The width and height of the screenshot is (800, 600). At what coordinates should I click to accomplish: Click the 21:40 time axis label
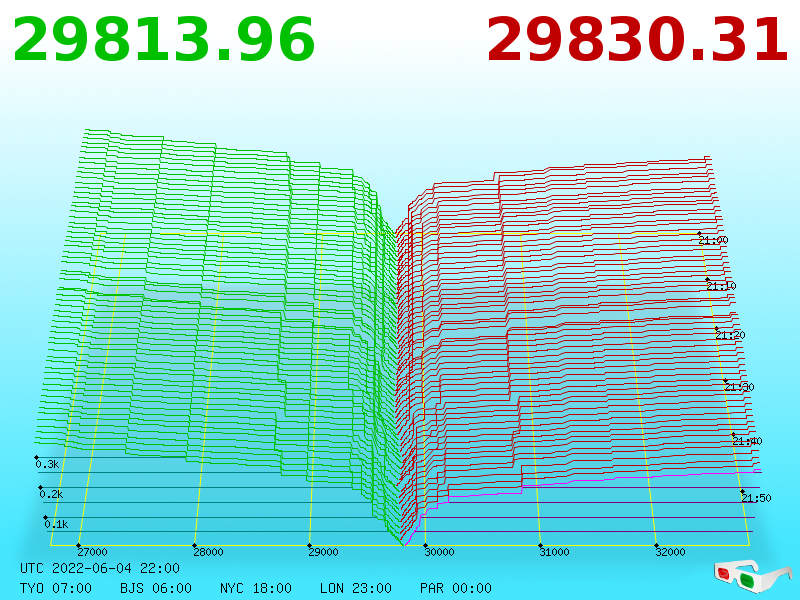pos(747,441)
